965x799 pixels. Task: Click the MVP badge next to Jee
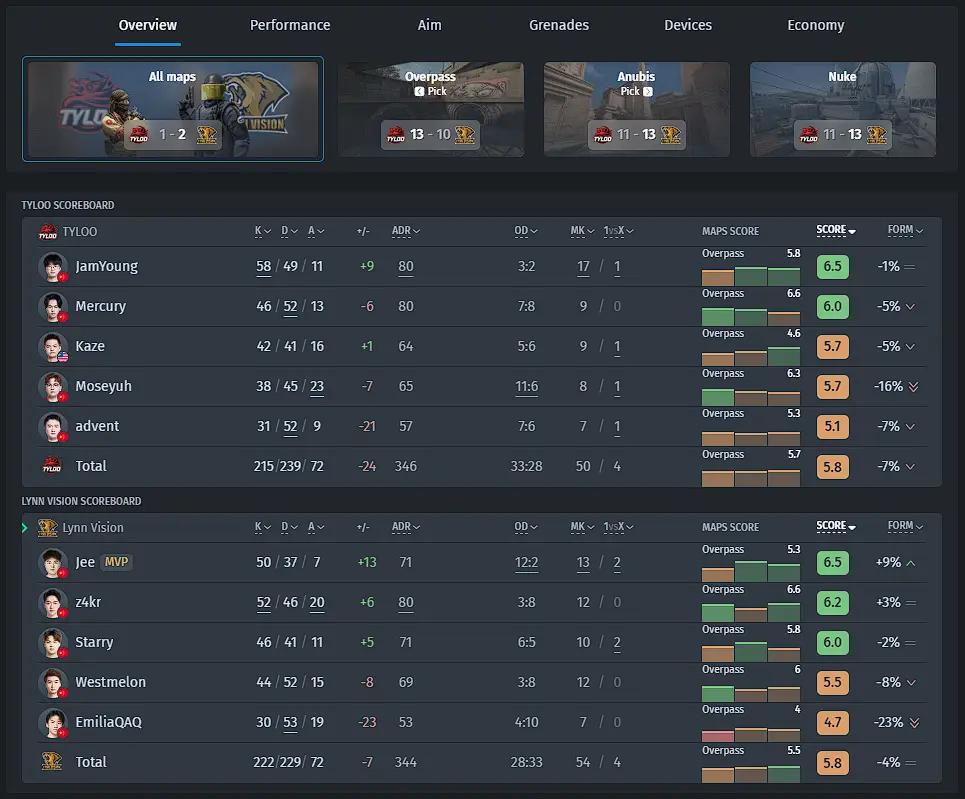[x=116, y=562]
